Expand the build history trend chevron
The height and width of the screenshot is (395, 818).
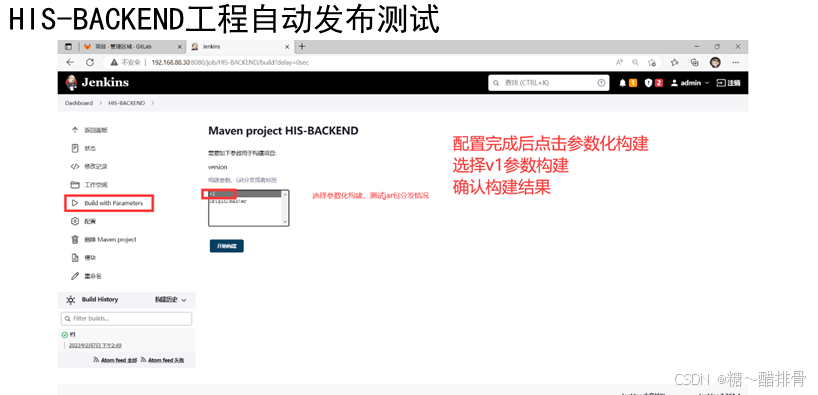pos(184,300)
